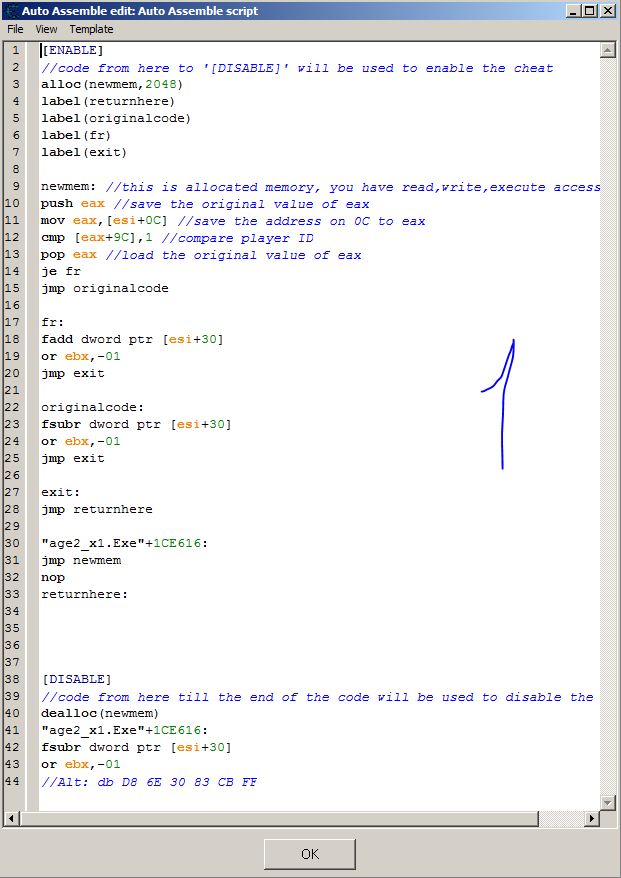The height and width of the screenshot is (878, 621).
Task: Click the 'fadd dword ptr [esi+30]' line
Action: (x=132, y=339)
